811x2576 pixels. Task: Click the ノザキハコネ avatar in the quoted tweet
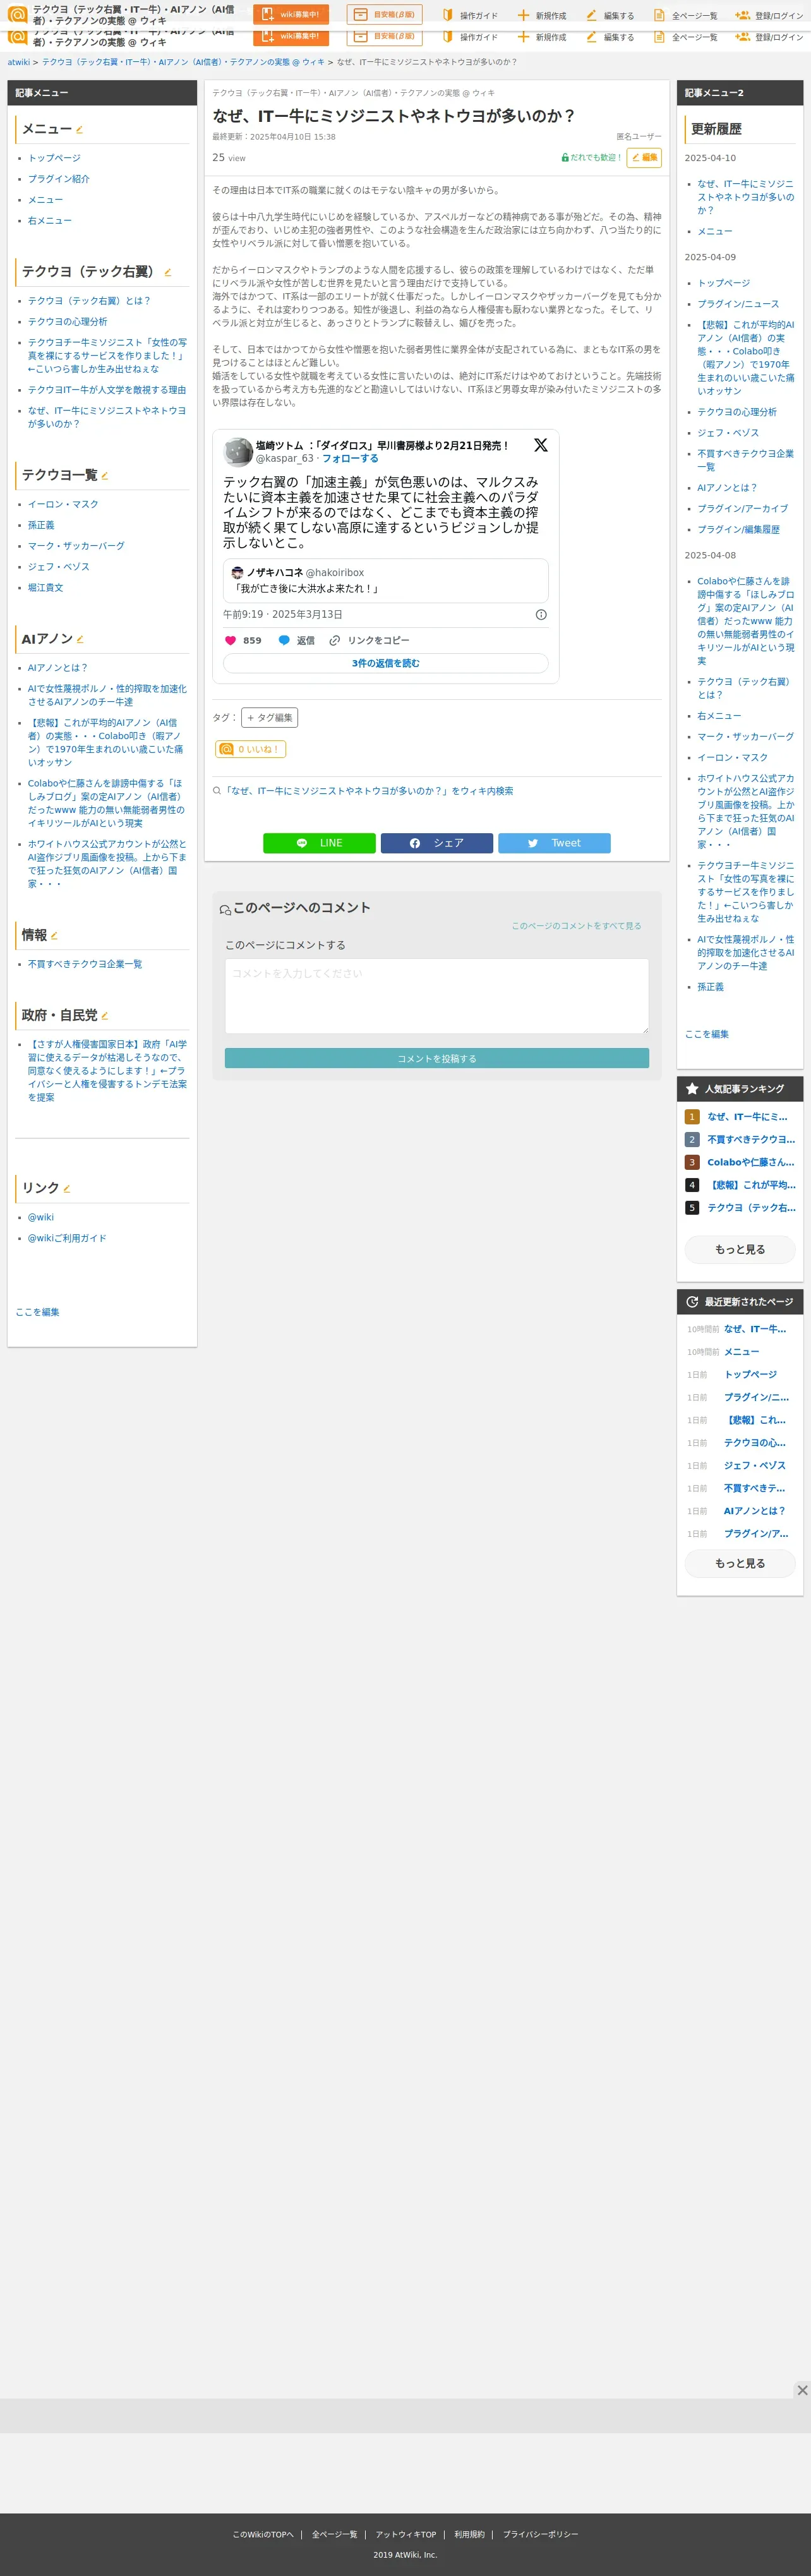(x=237, y=572)
